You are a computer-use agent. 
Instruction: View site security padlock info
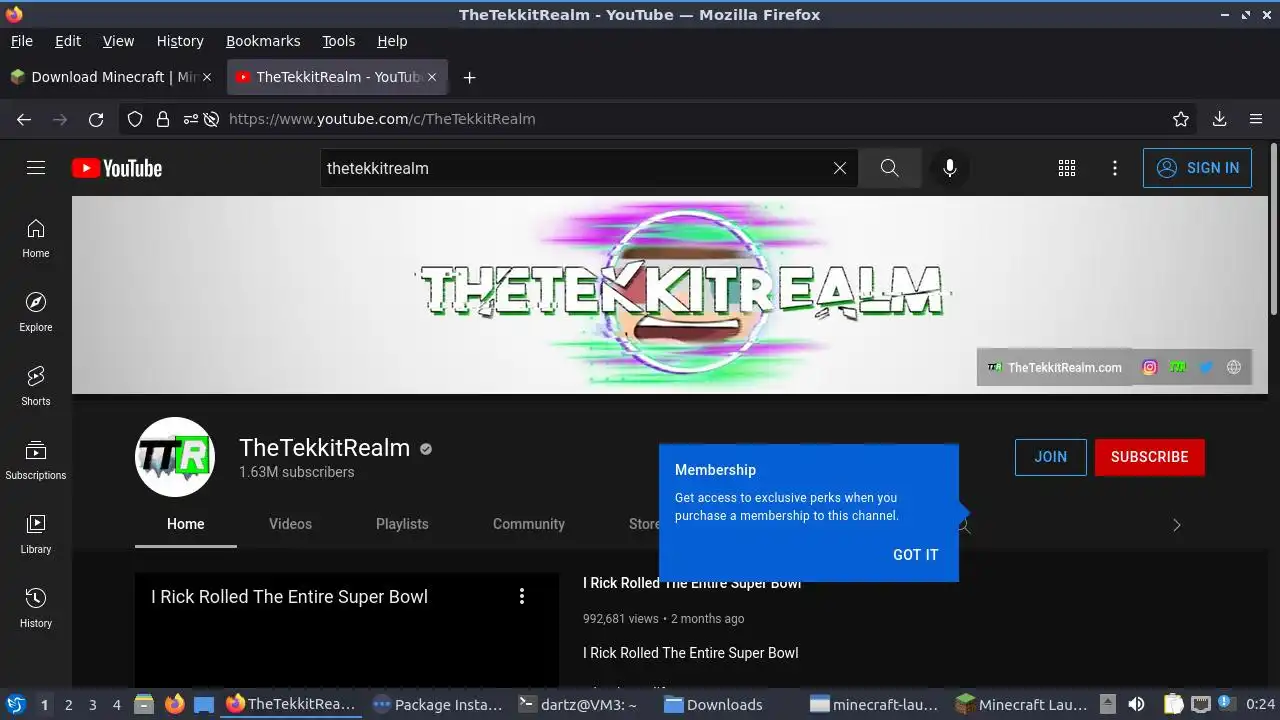pos(163,119)
